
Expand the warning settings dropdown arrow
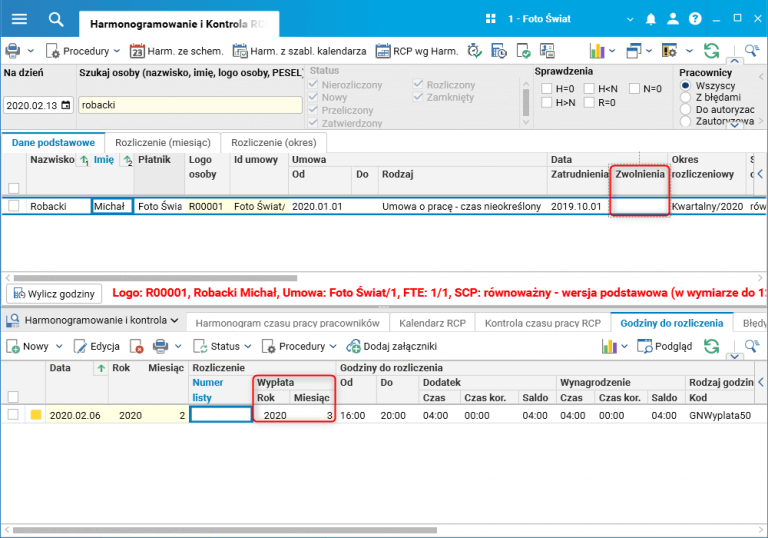click(x=689, y=51)
